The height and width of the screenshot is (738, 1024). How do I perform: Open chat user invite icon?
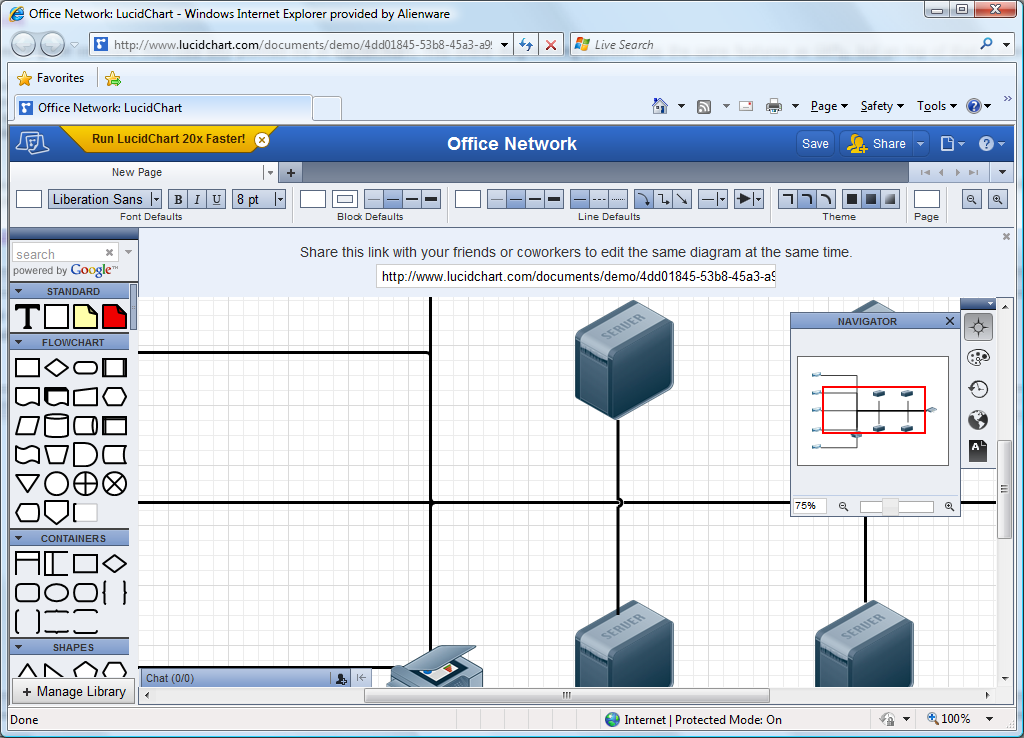point(341,679)
